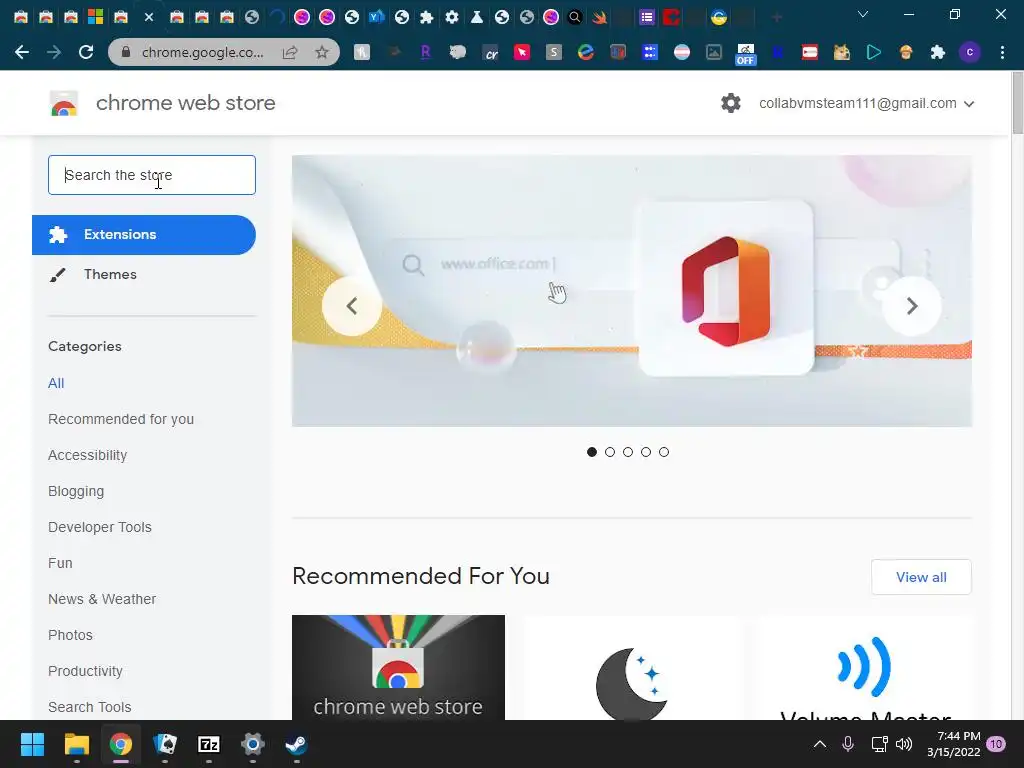Image resolution: width=1024 pixels, height=768 pixels.
Task: Select the Extensions section
Action: click(x=144, y=234)
